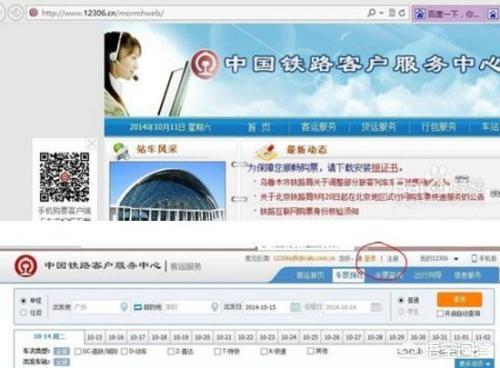Switch to the Baidu browser tab

pos(448,14)
